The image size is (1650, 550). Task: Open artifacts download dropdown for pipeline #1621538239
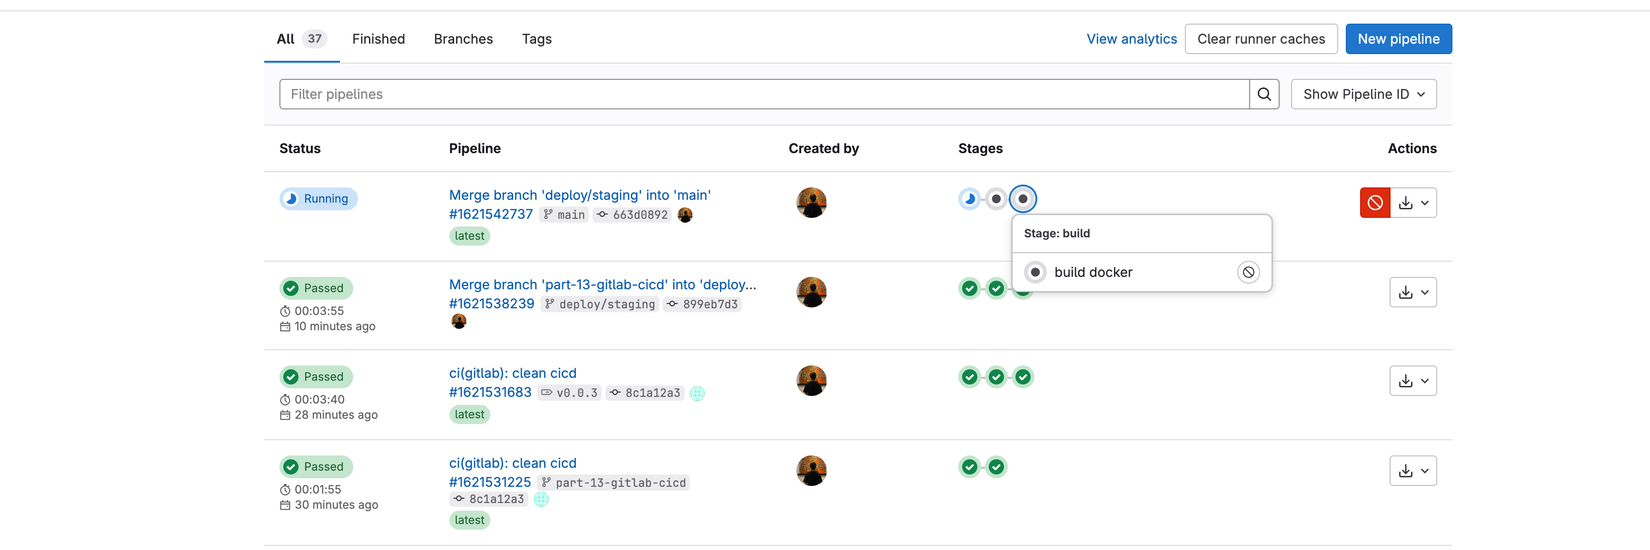point(1413,292)
